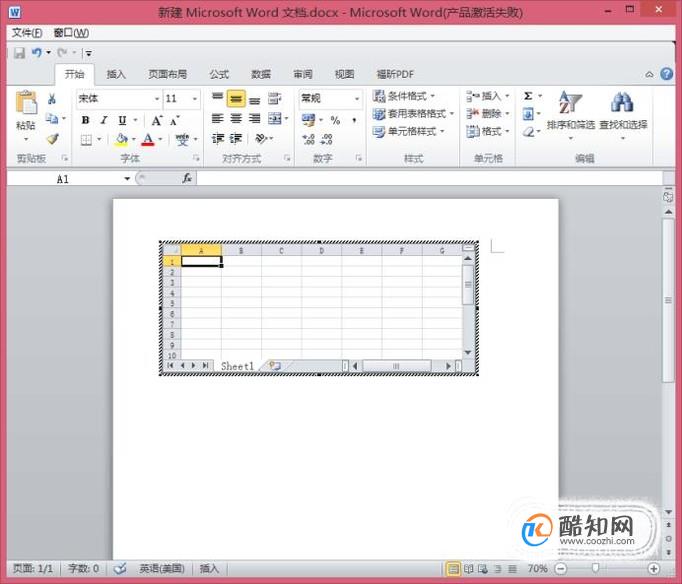
Task: Open Cell Styles (单元格样式) dropdown
Action: tap(409, 131)
